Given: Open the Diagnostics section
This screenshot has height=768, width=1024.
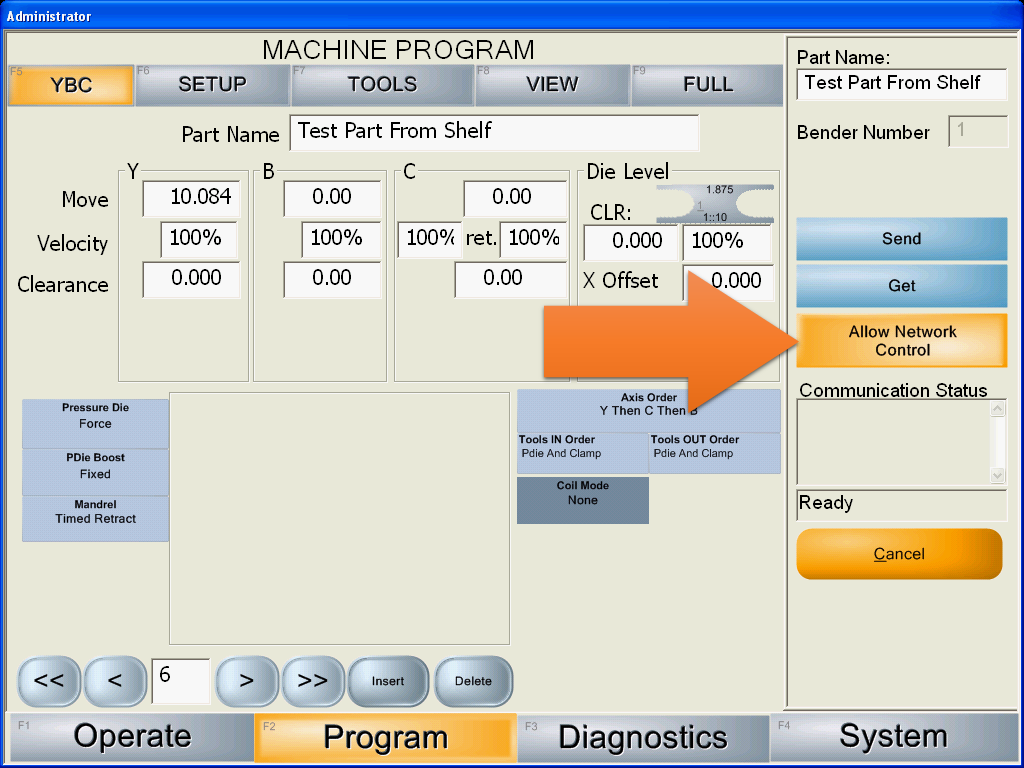Looking at the screenshot, I should pyautogui.click(x=642, y=738).
